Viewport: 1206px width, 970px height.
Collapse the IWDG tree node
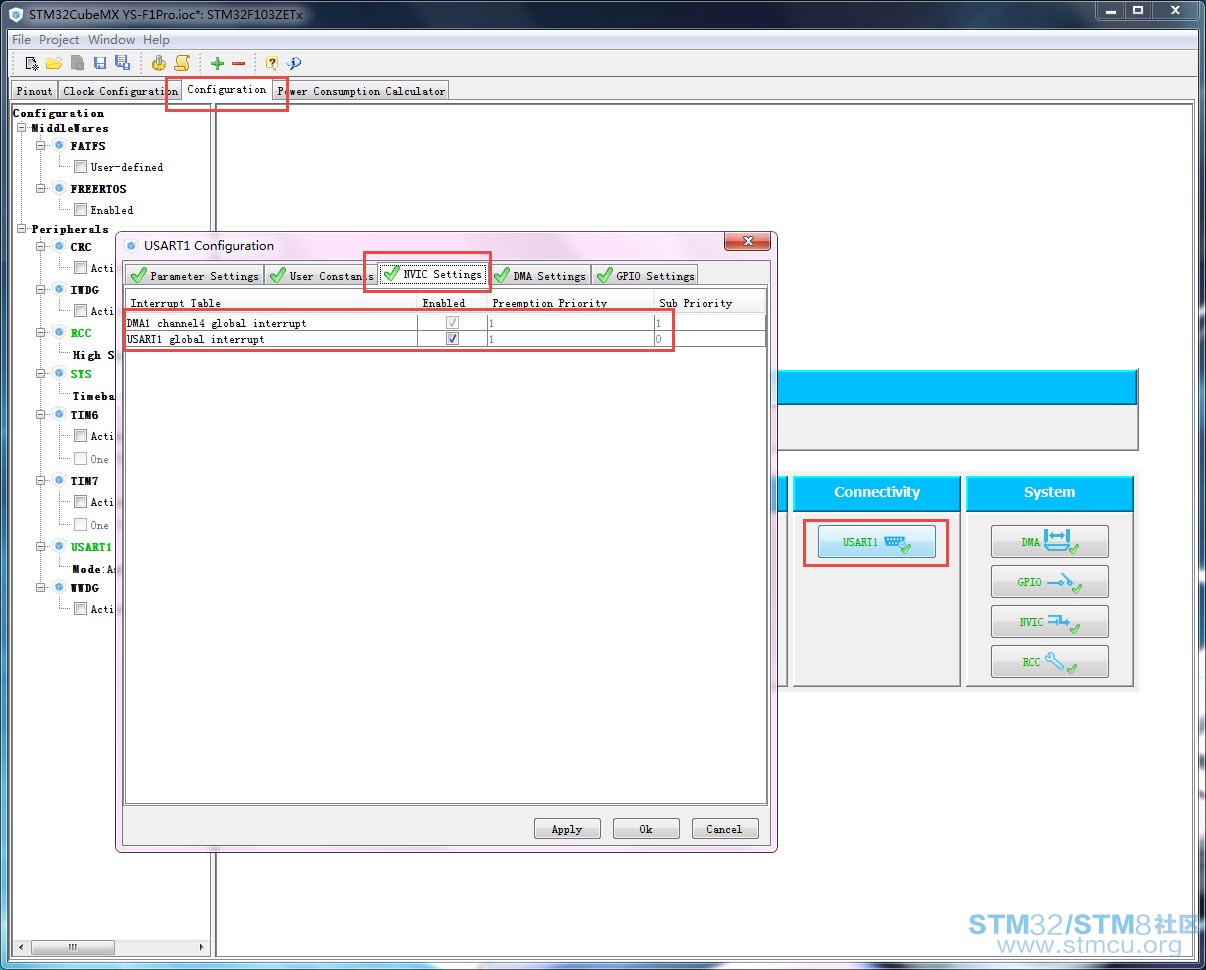click(x=42, y=290)
